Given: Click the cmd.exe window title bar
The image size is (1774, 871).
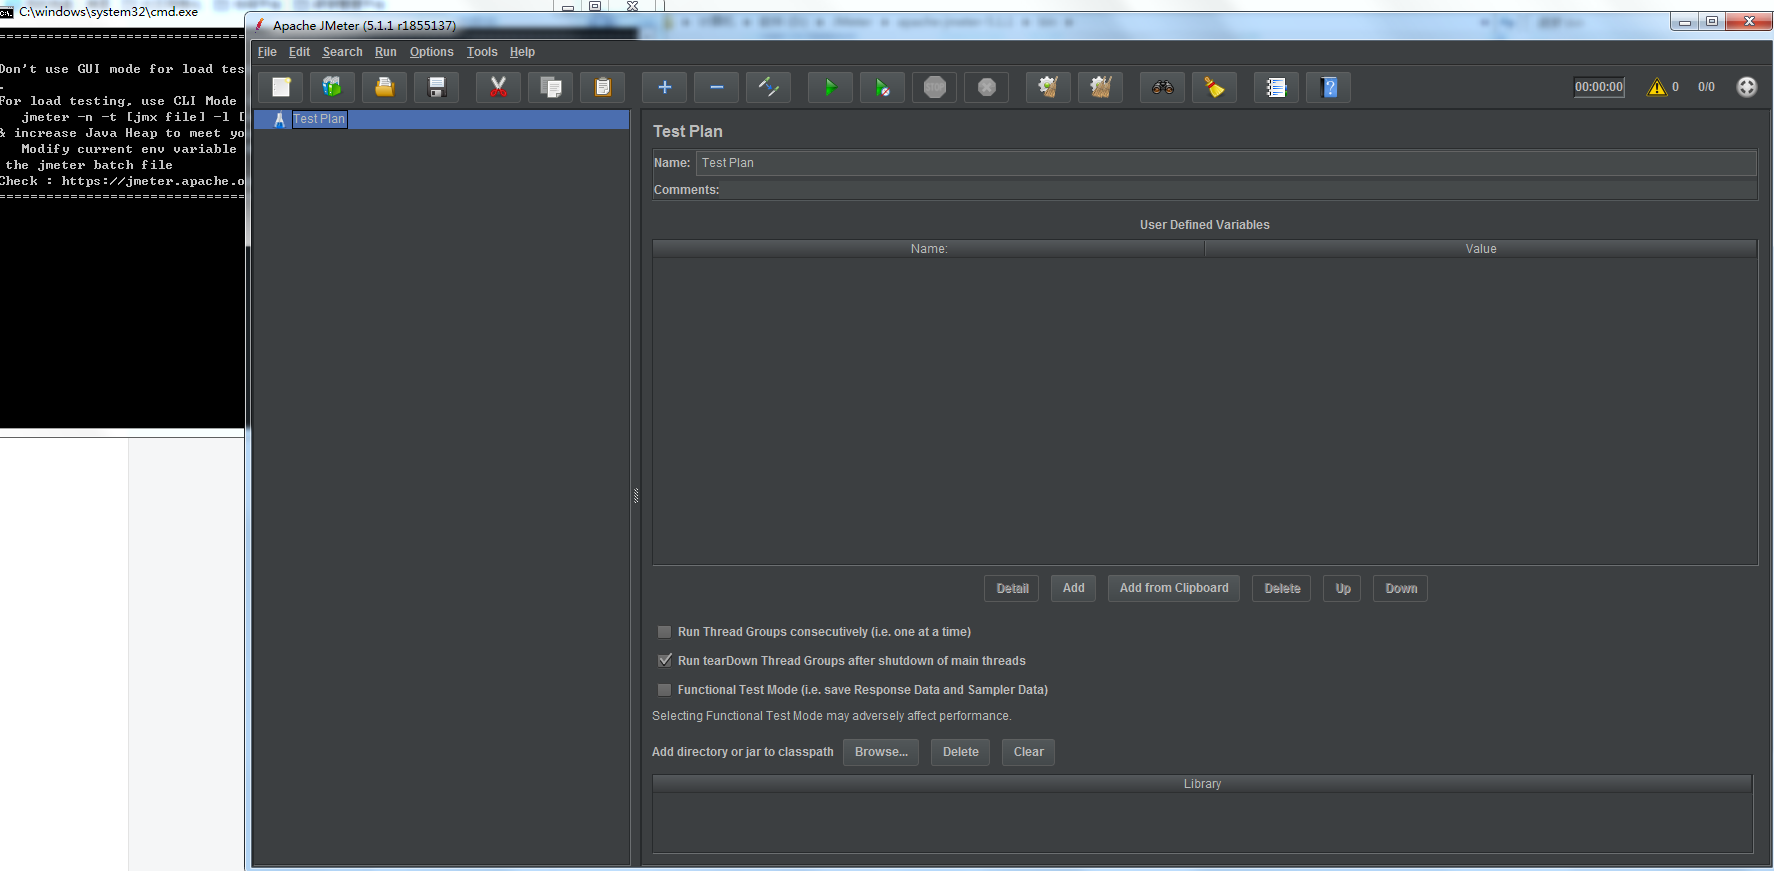Looking at the screenshot, I should [x=122, y=12].
